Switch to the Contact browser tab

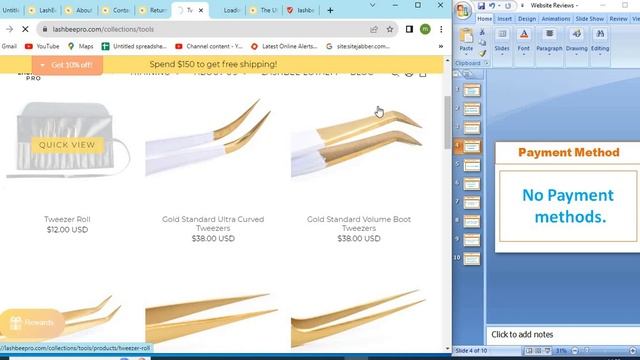pyautogui.click(x=116, y=11)
